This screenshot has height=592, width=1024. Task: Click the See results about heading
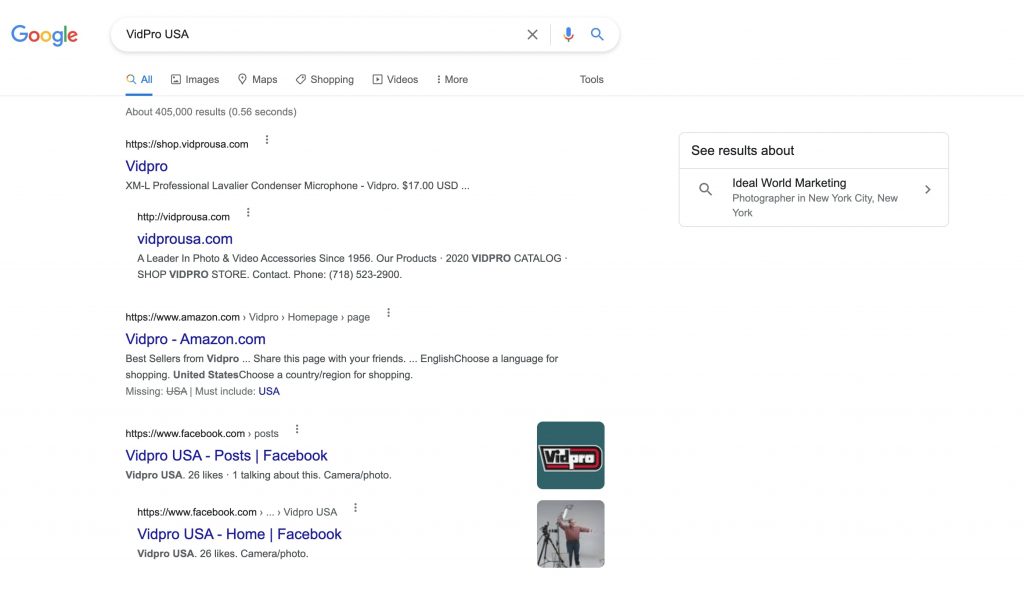743,151
